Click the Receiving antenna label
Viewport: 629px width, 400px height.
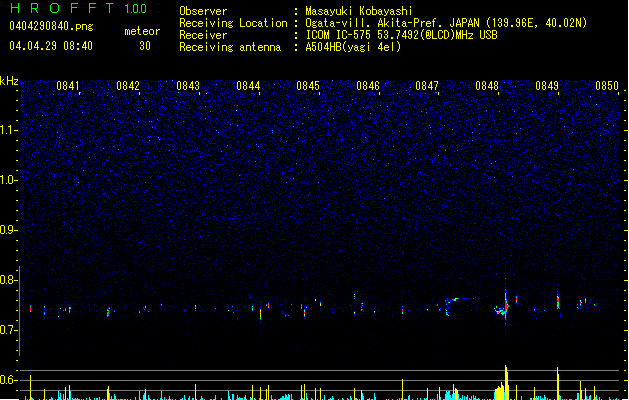pos(230,47)
